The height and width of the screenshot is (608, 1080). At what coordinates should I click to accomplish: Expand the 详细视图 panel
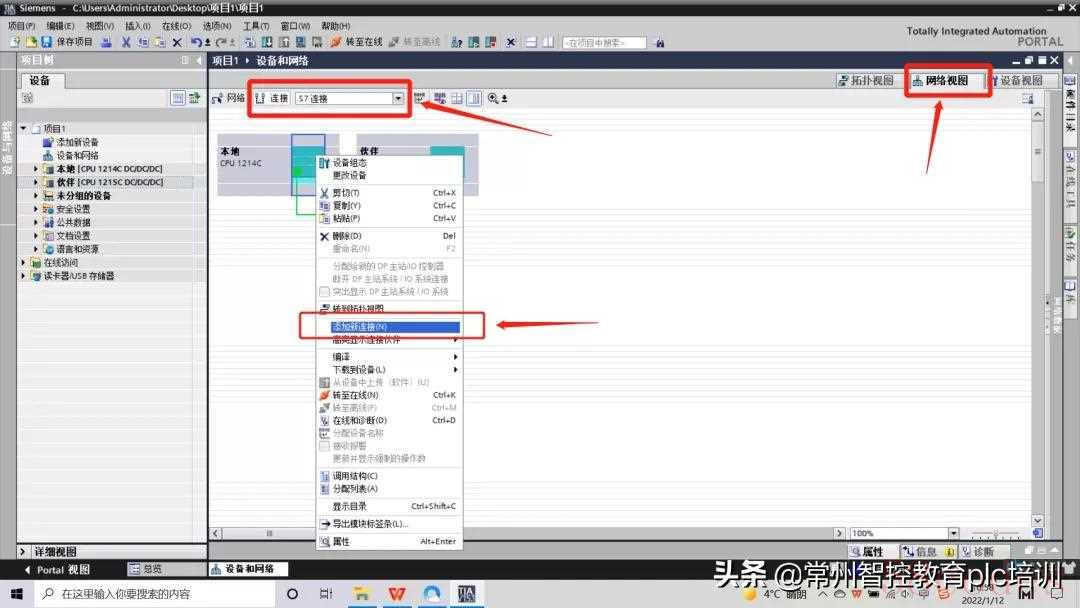point(23,552)
